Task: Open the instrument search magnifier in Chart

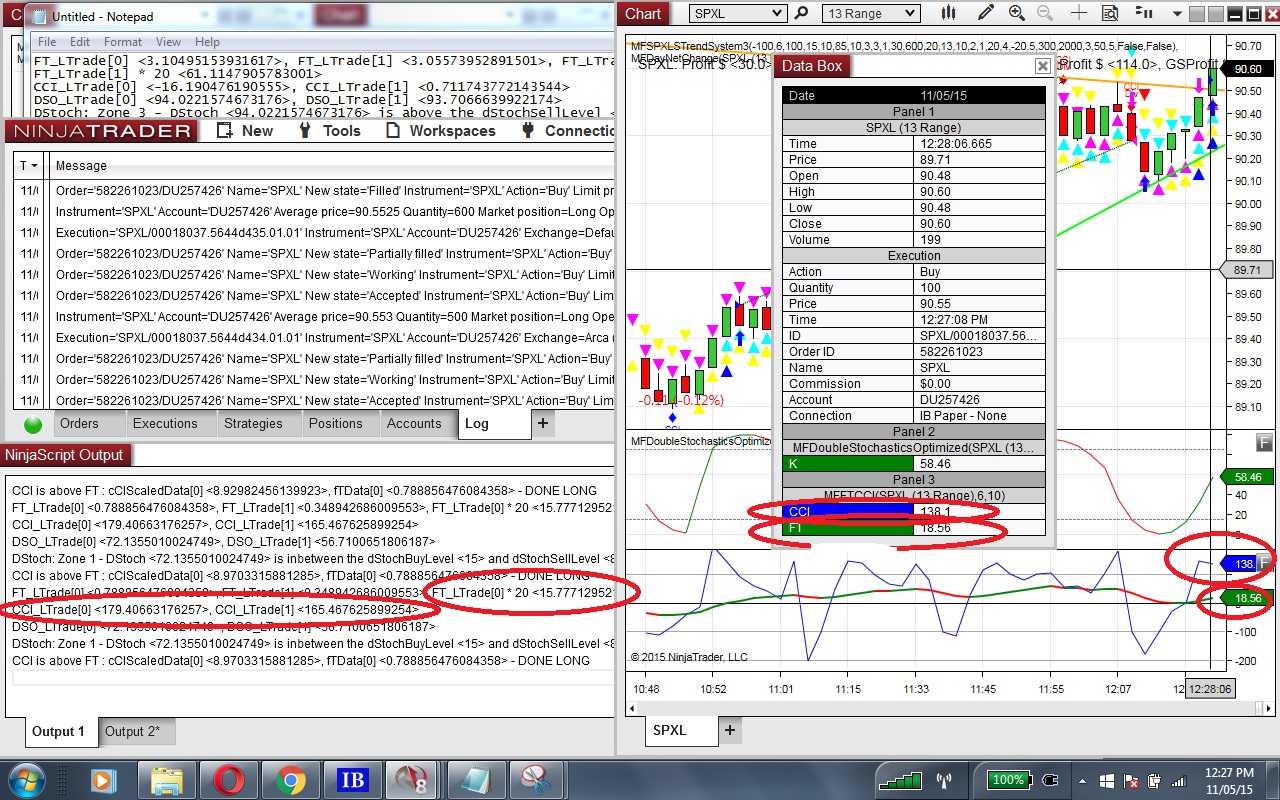Action: pos(801,14)
